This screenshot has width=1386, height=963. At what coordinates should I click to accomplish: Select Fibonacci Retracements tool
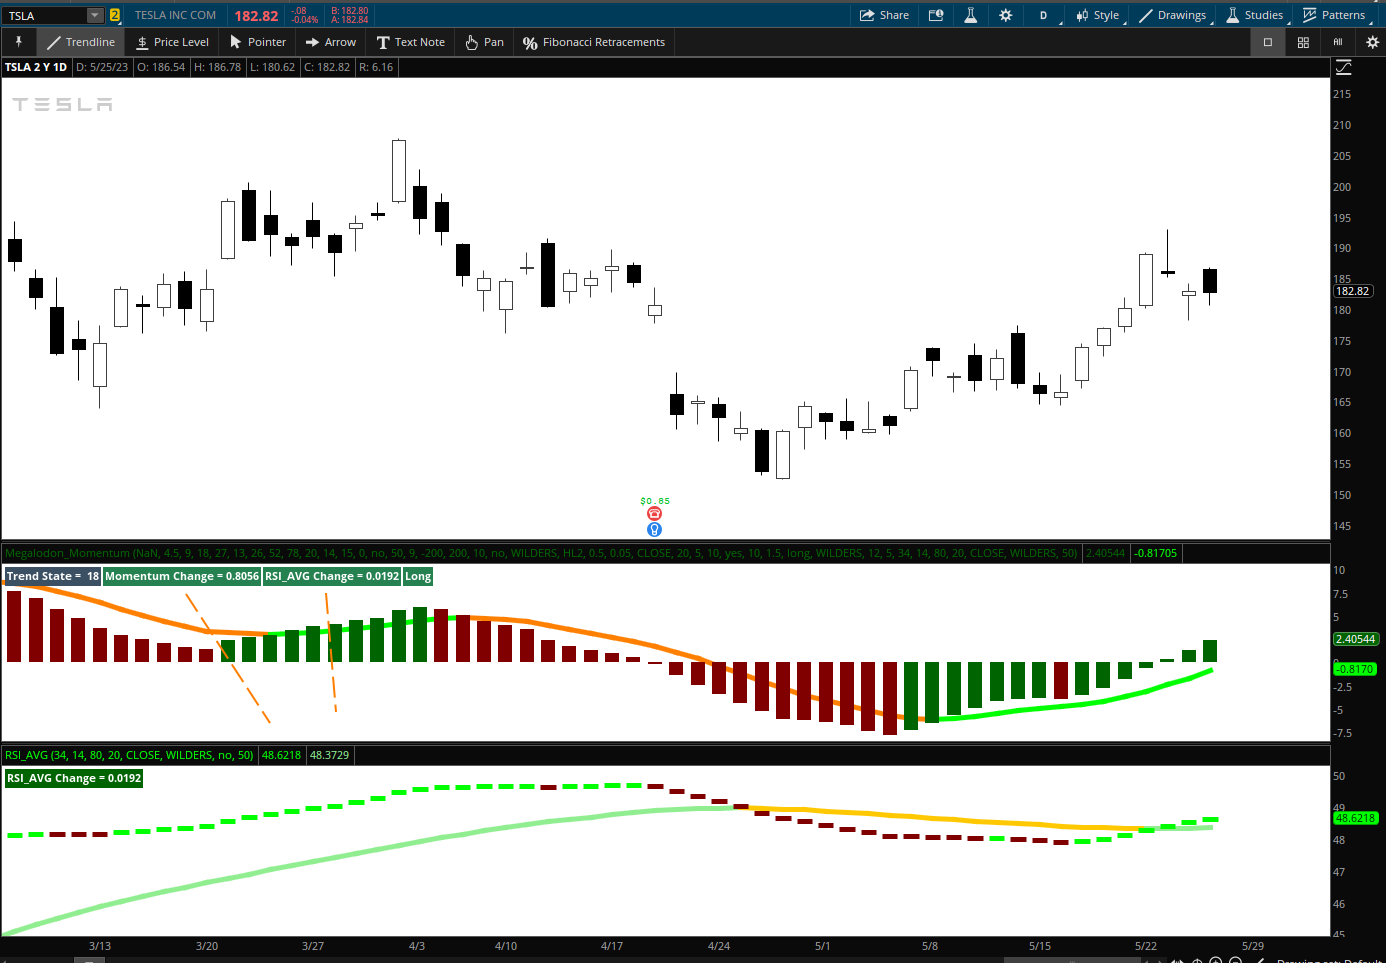[x=594, y=42]
